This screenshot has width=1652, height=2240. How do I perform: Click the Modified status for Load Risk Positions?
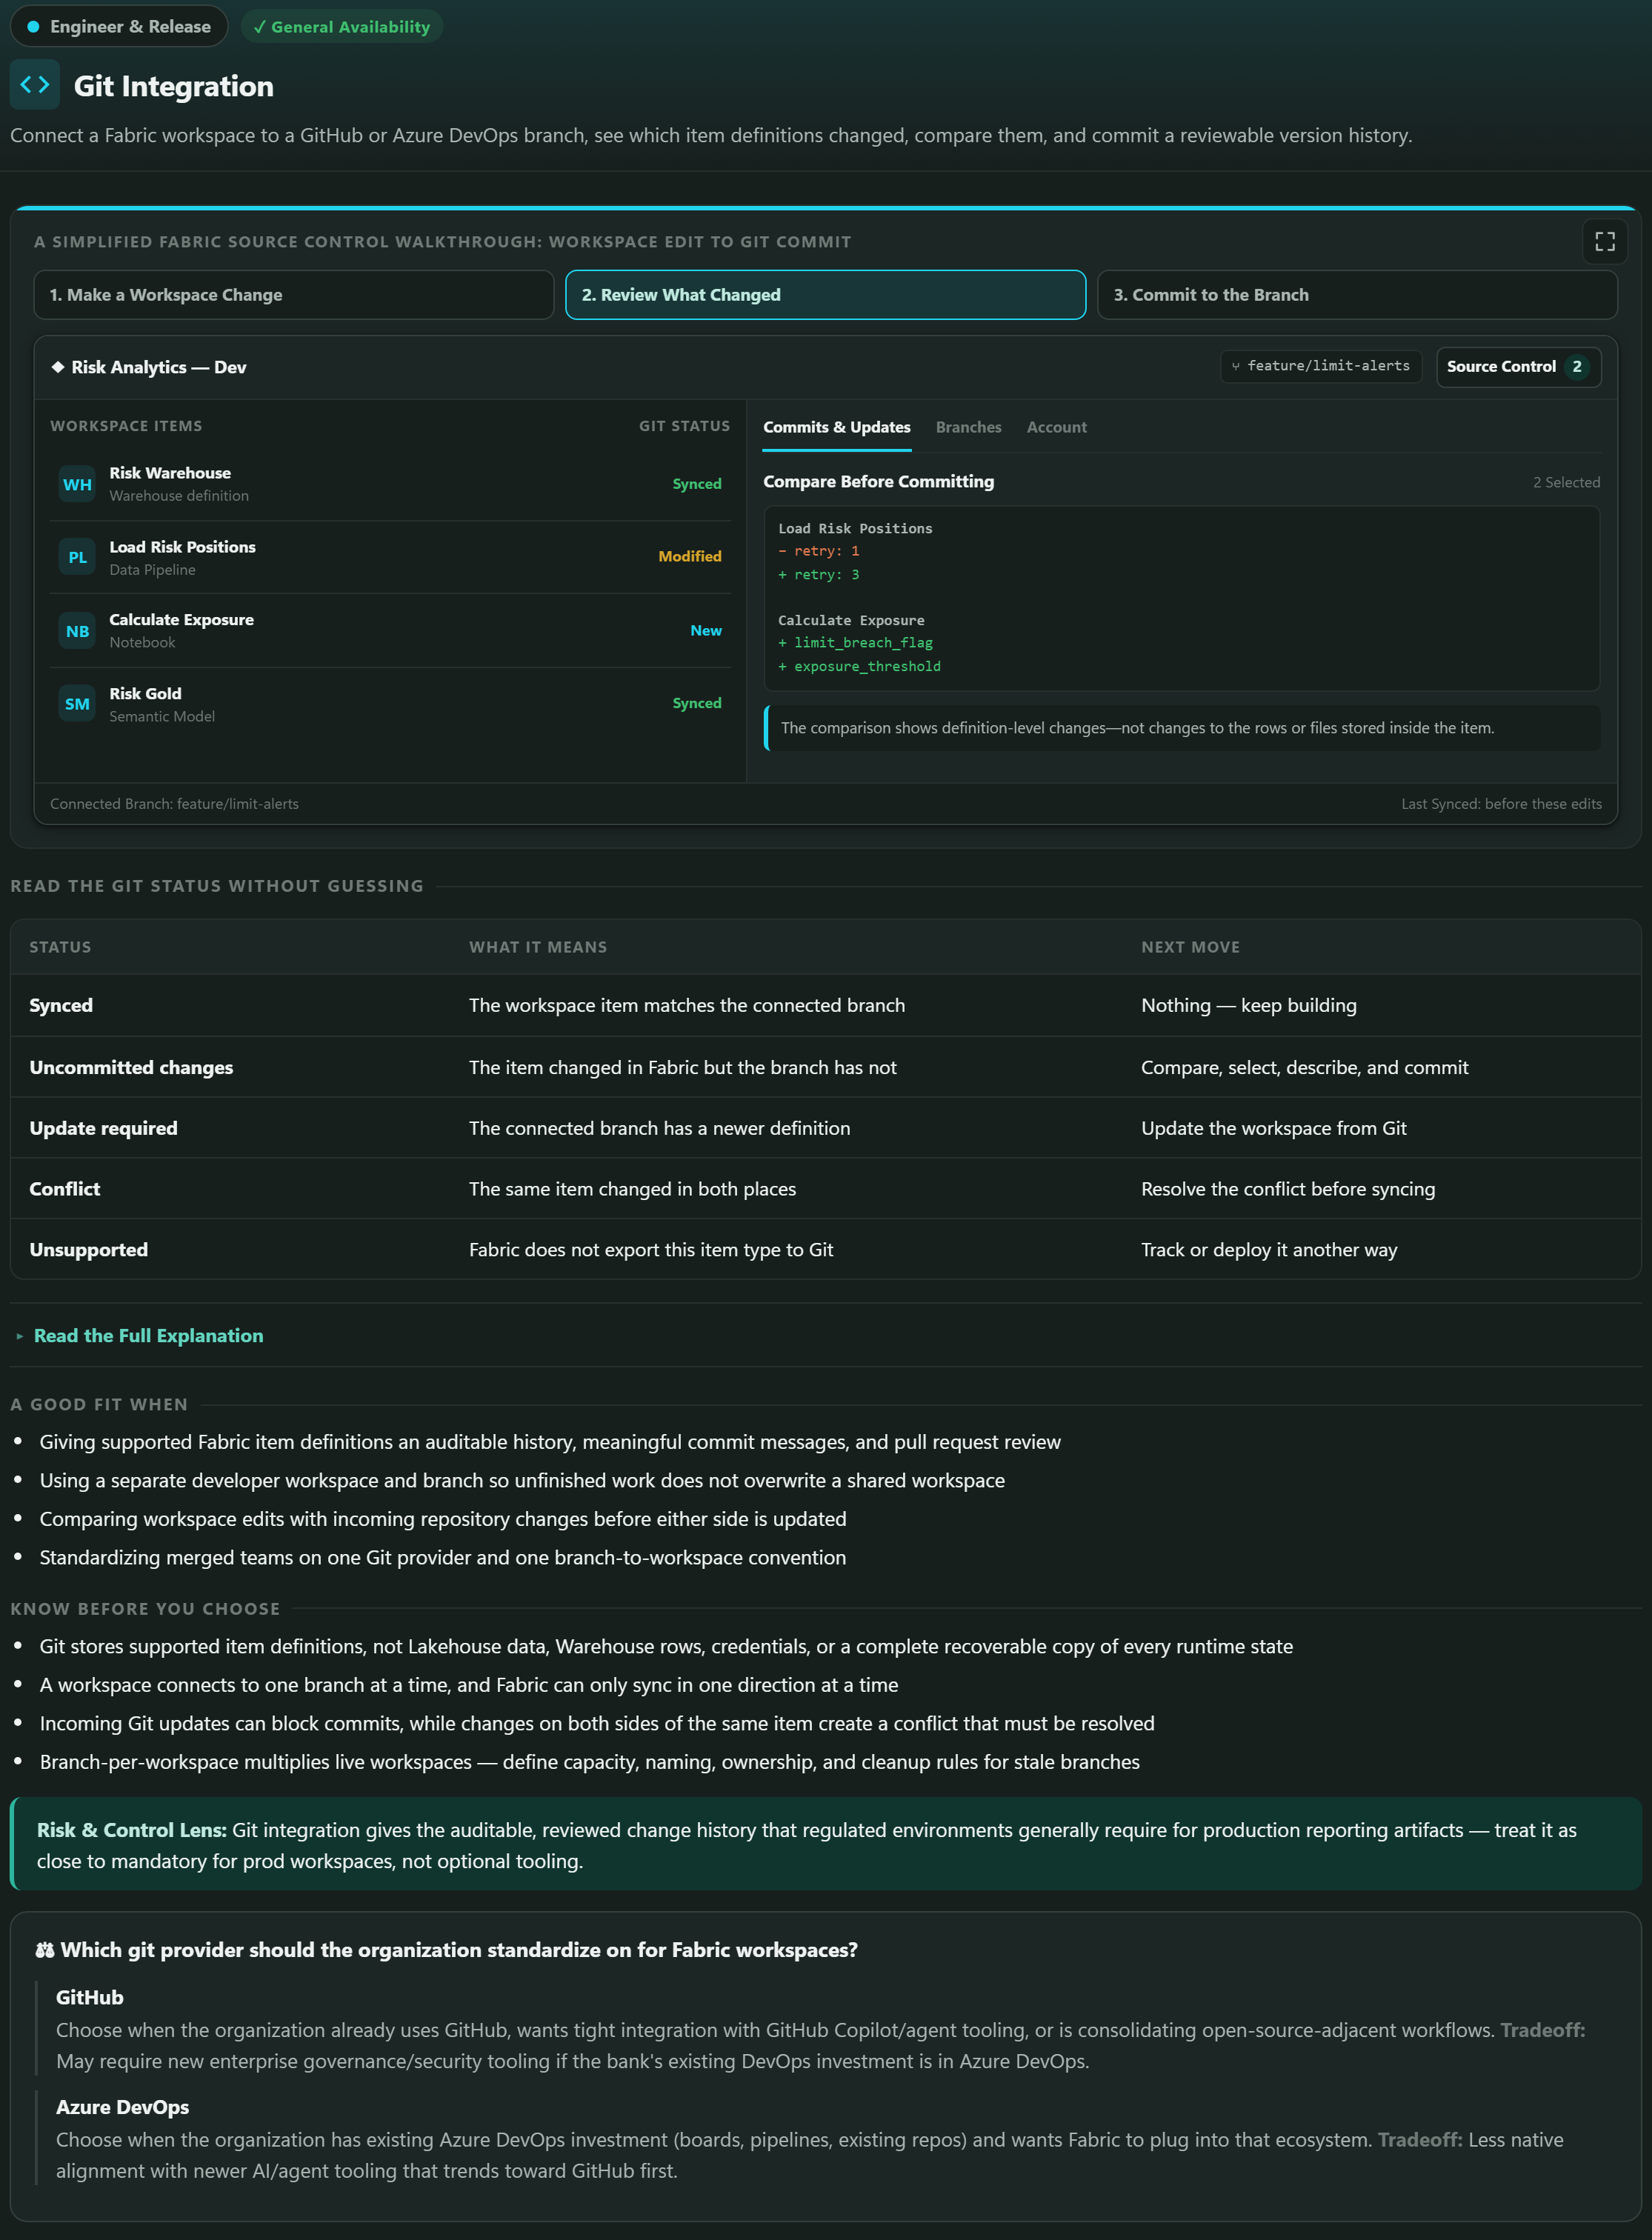[x=689, y=557]
